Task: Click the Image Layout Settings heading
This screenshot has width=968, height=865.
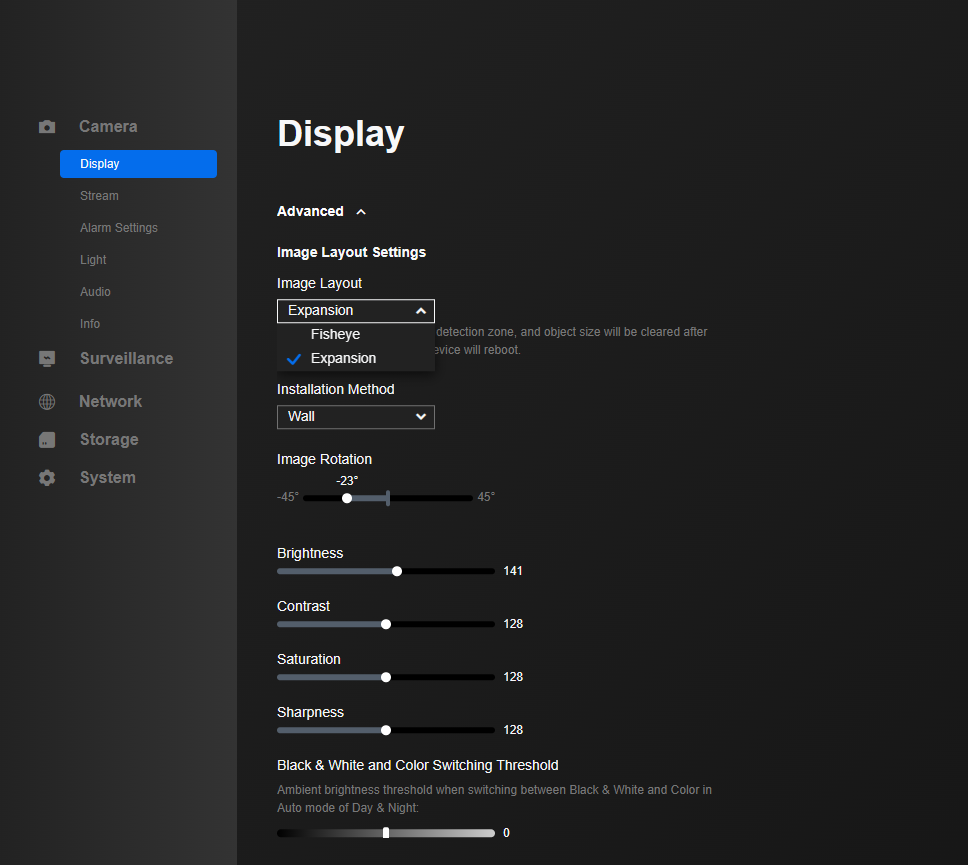Action: click(351, 253)
